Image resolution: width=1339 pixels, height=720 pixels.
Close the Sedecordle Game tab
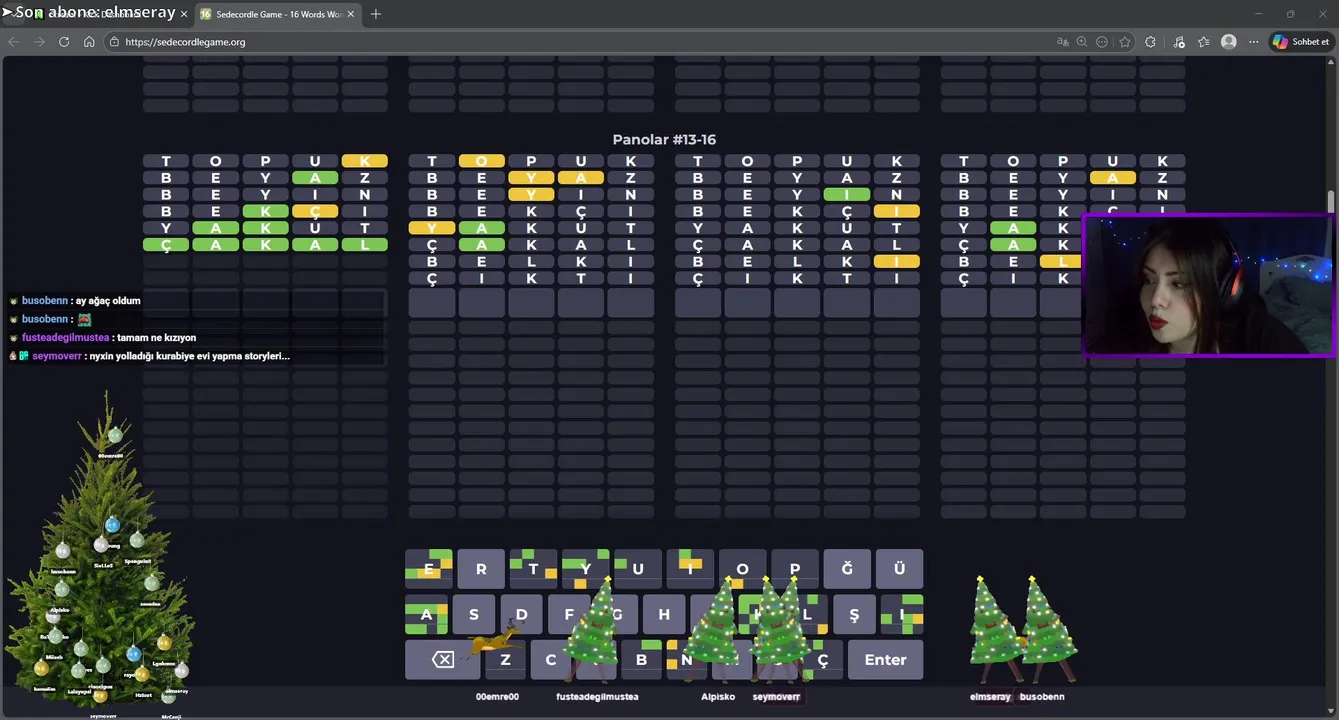(x=351, y=14)
